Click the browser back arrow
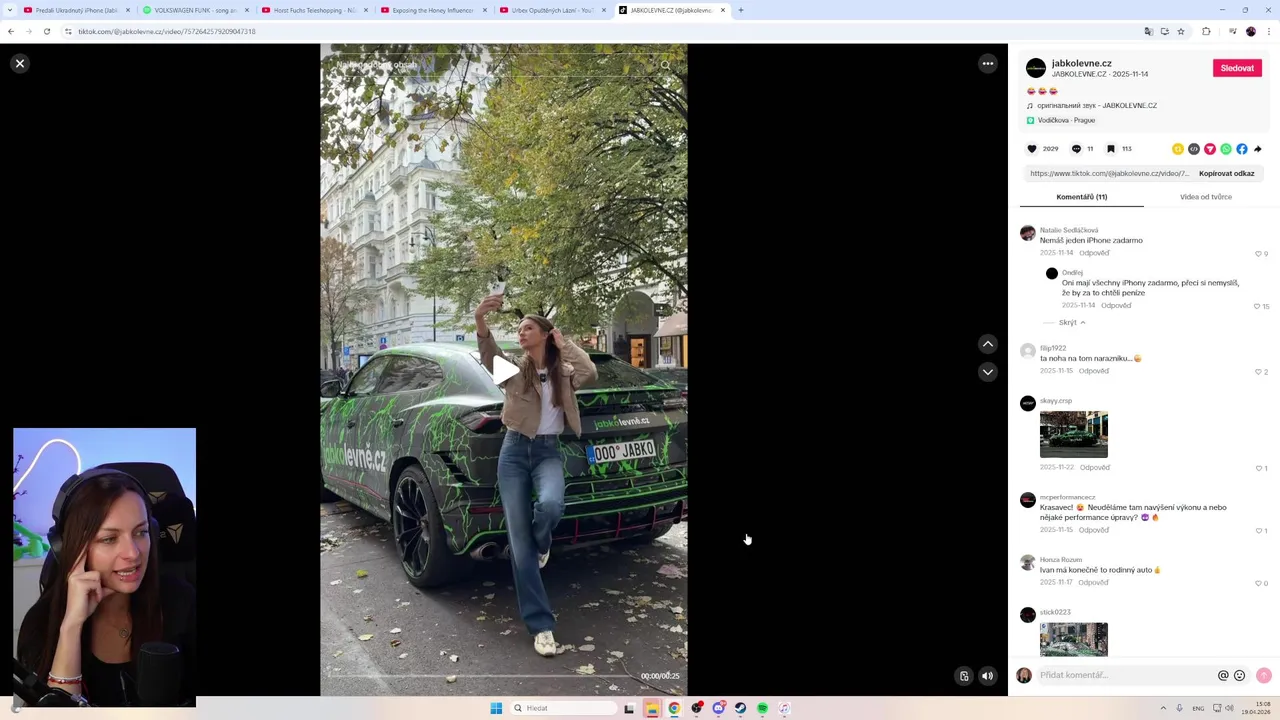The height and width of the screenshot is (720, 1280). [x=11, y=31]
